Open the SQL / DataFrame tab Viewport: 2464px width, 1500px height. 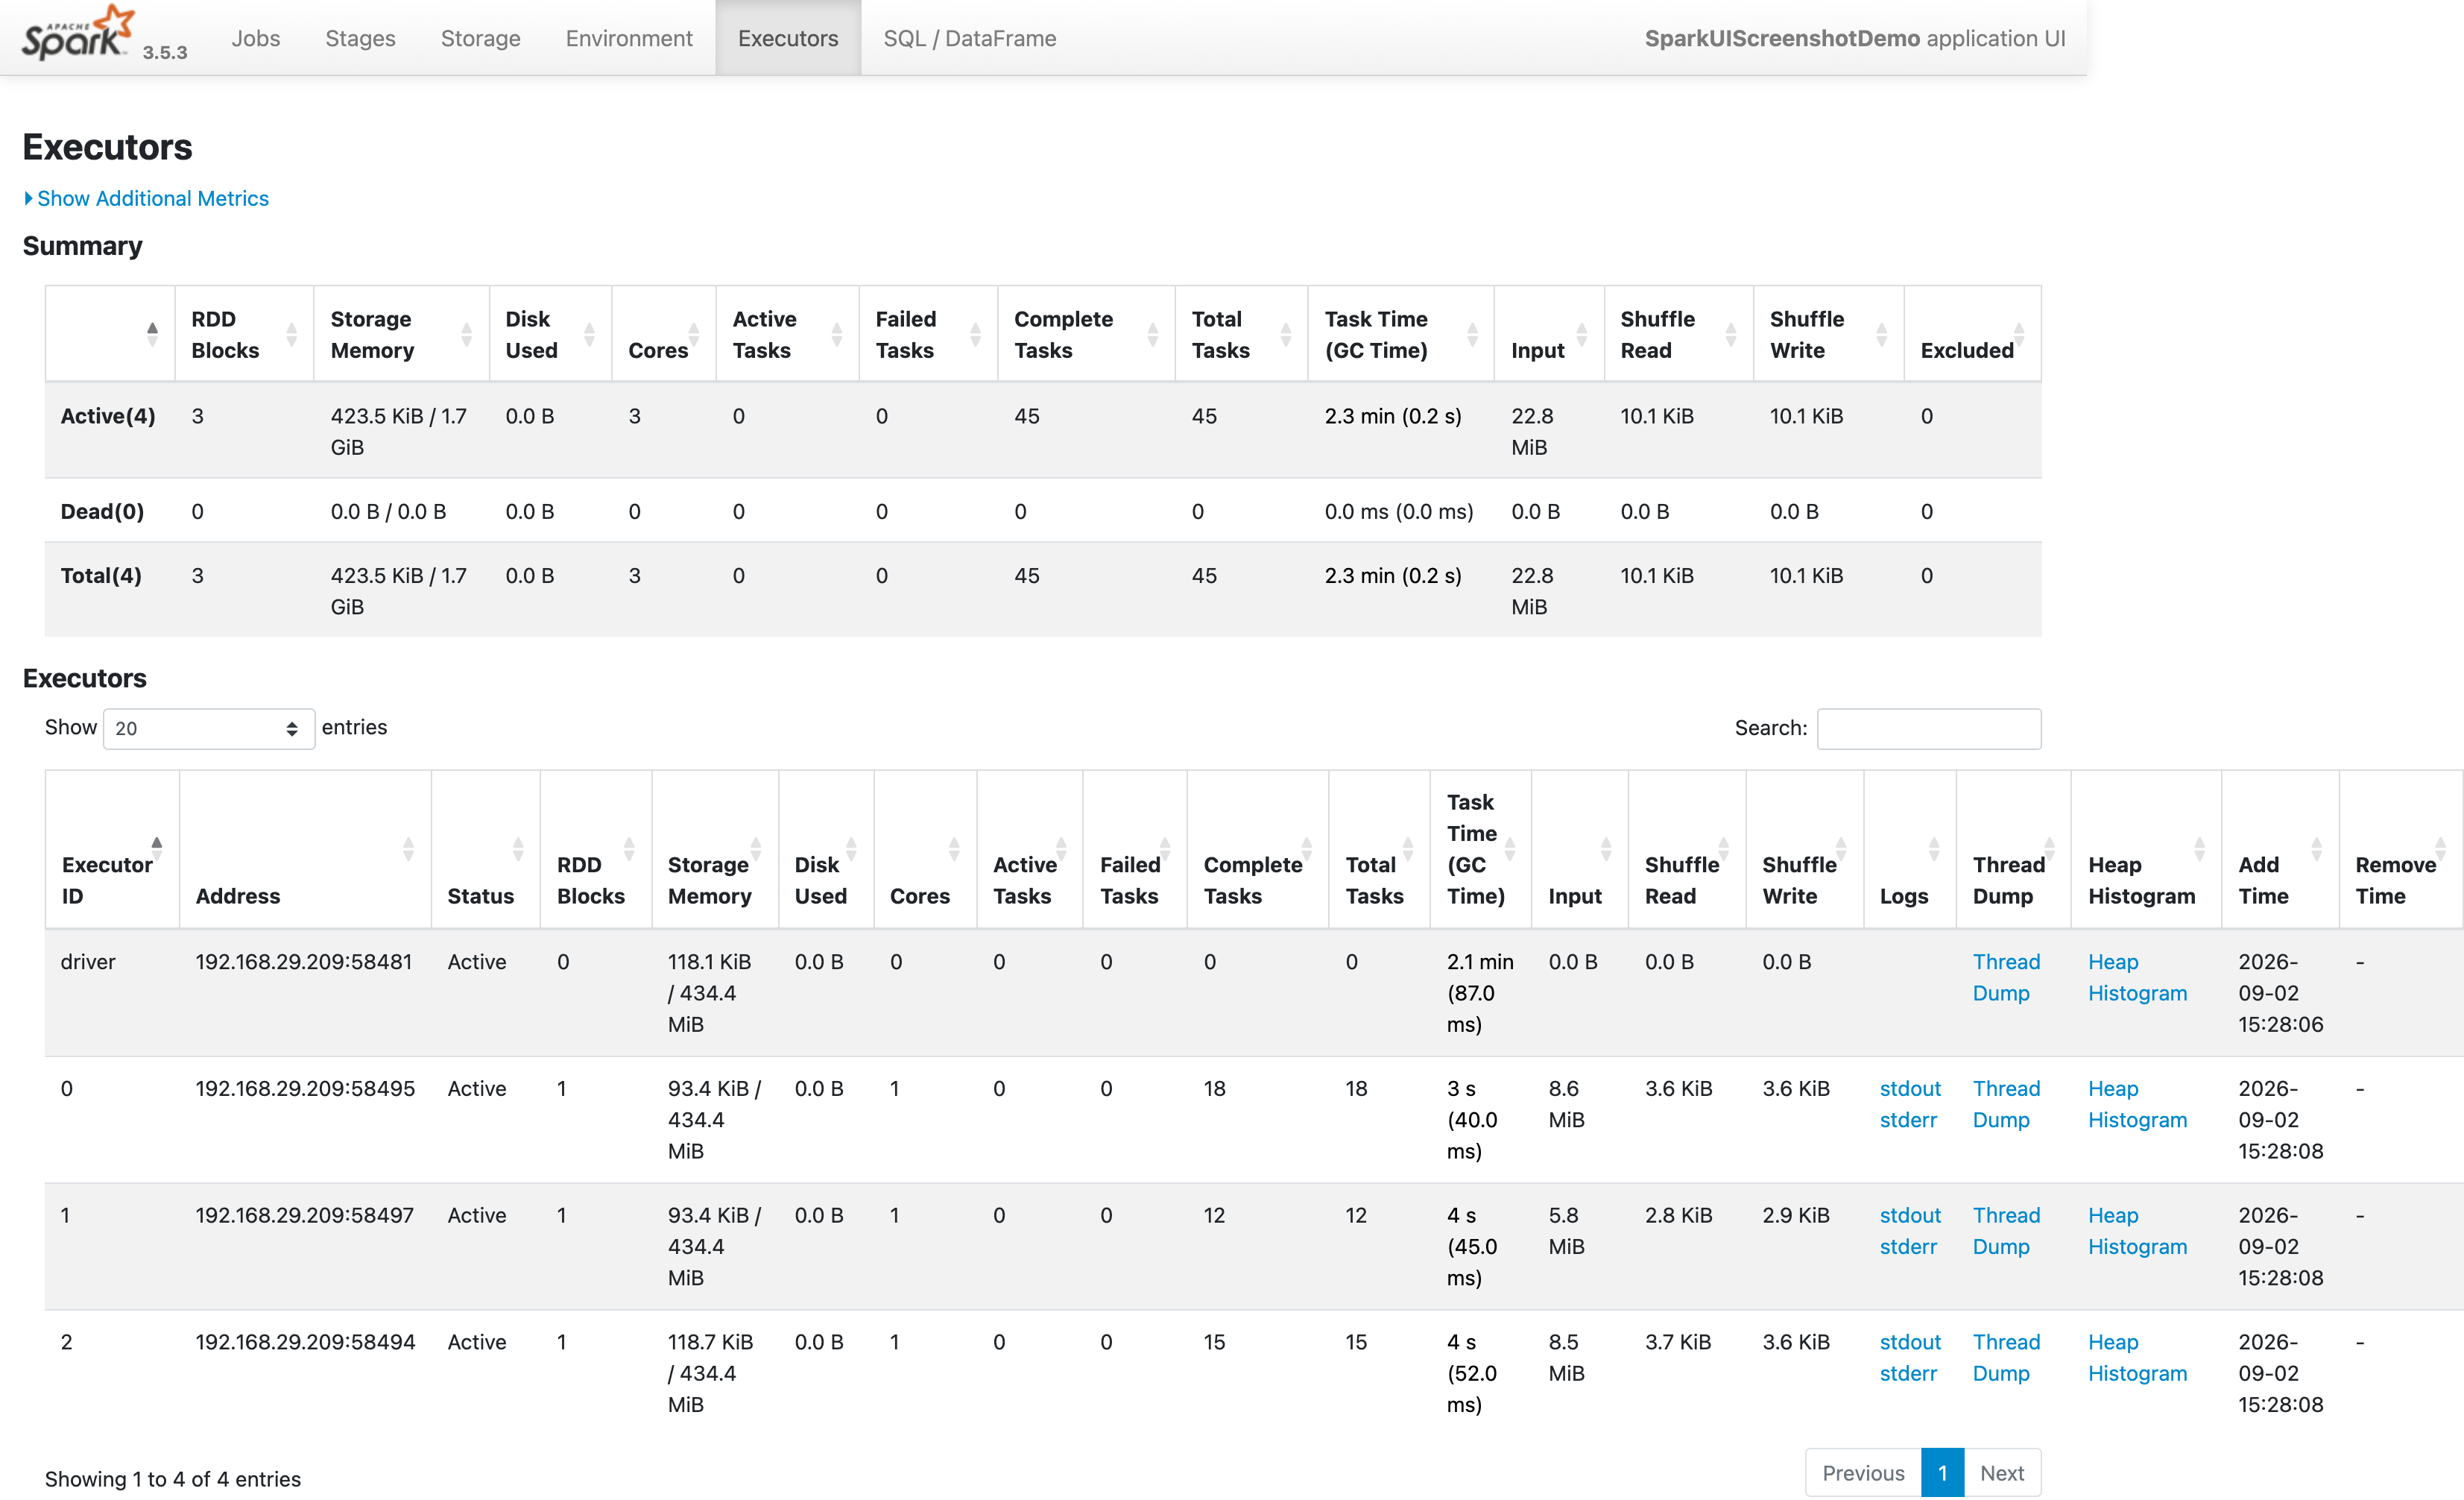969,38
